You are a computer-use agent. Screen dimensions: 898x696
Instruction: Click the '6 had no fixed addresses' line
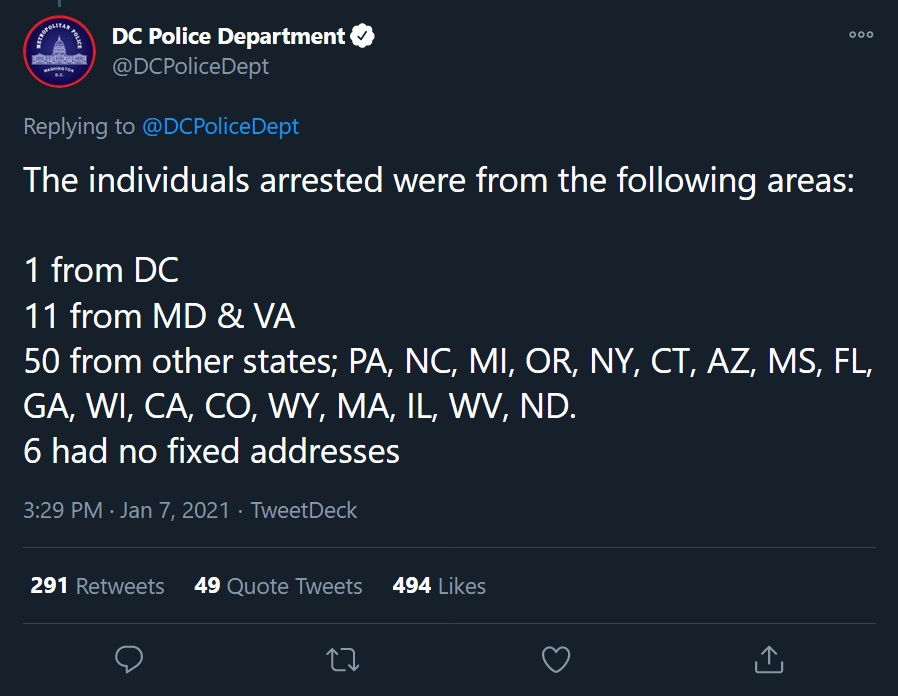click(211, 451)
